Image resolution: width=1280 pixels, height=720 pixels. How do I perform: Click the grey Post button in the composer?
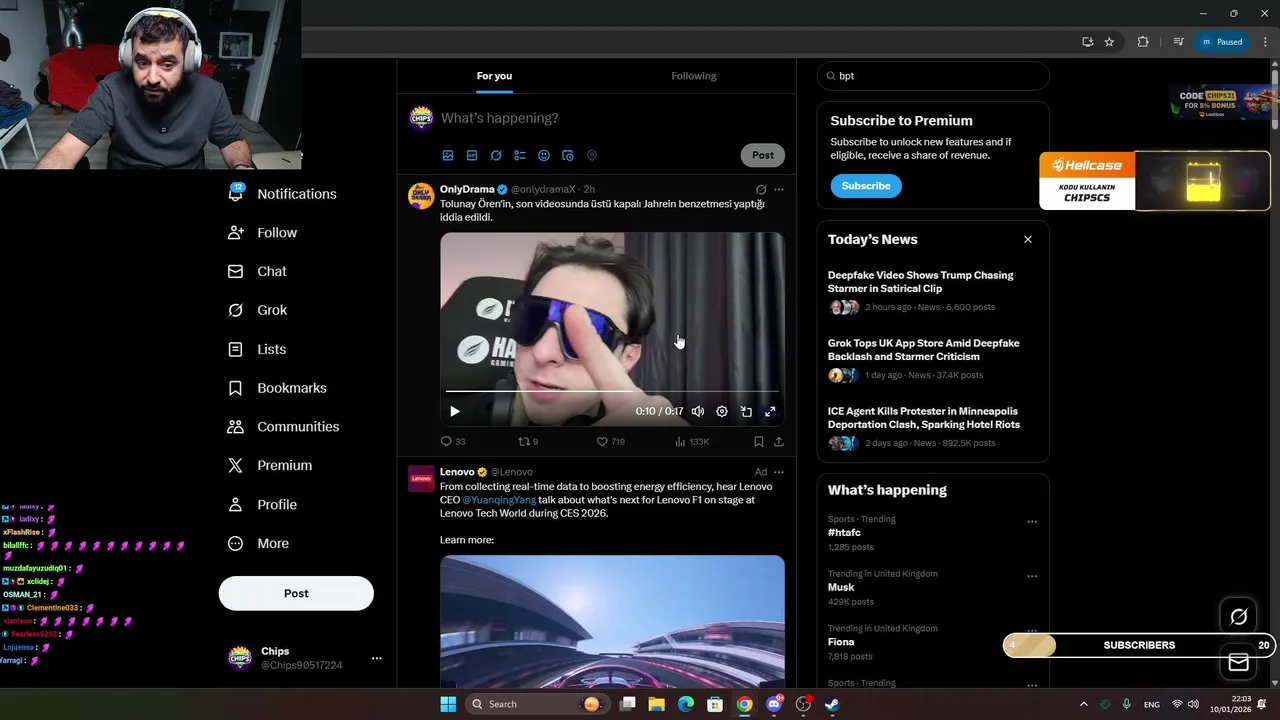point(763,155)
